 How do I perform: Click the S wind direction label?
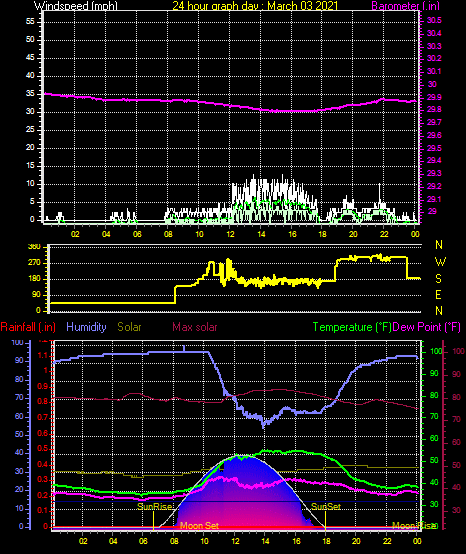[x=438, y=279]
